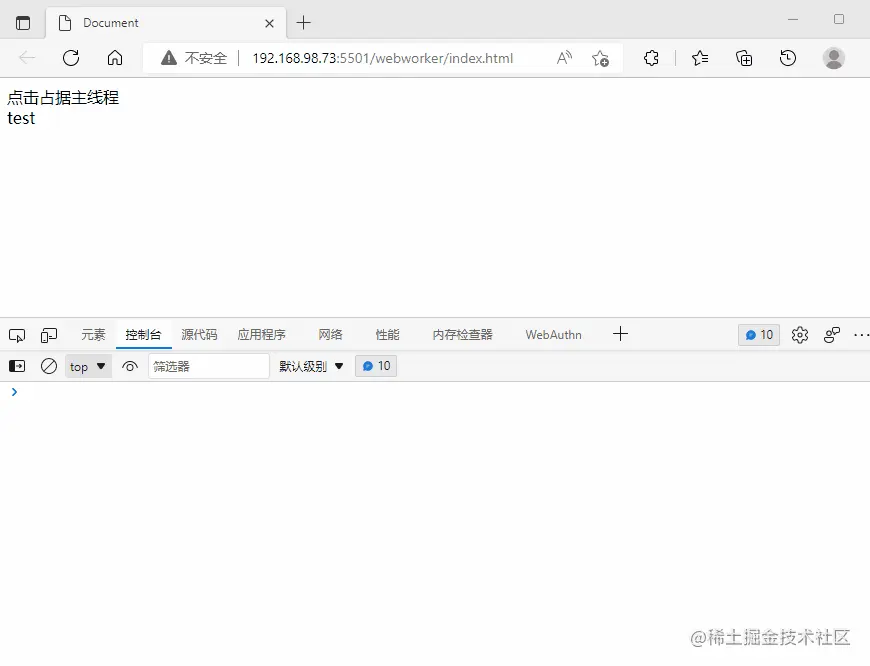The image size is (870, 666).
Task: Open the send feedback icon in DevTools
Action: [x=831, y=334]
